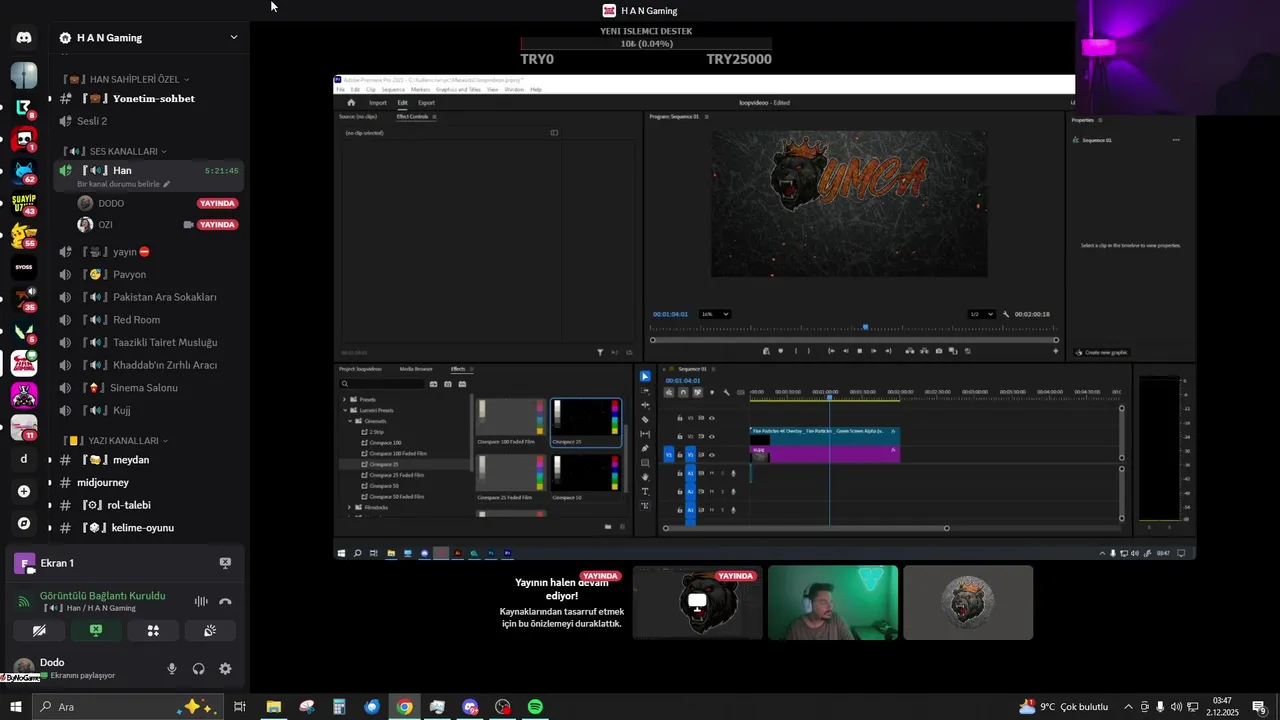Switch to the Export tab in Premiere

(x=427, y=102)
